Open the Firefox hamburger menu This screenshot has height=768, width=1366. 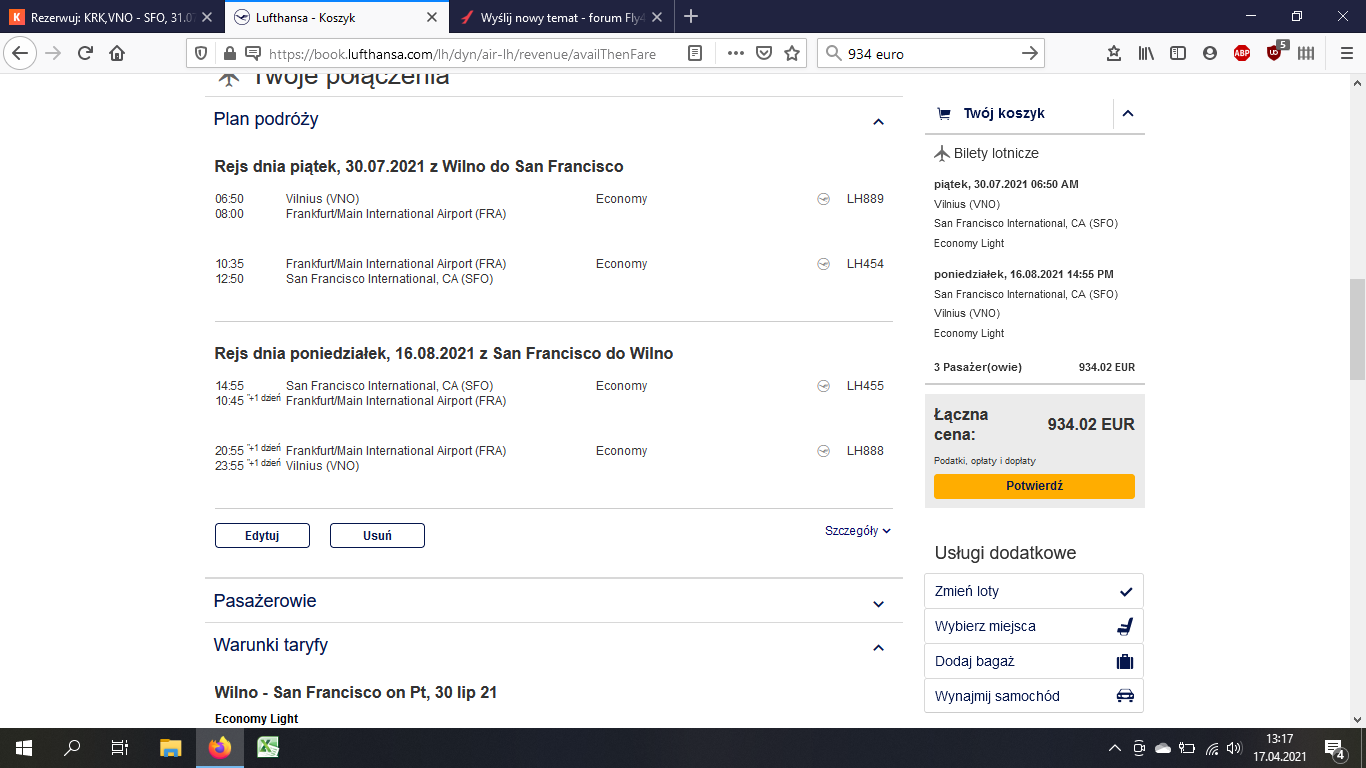pos(1346,54)
